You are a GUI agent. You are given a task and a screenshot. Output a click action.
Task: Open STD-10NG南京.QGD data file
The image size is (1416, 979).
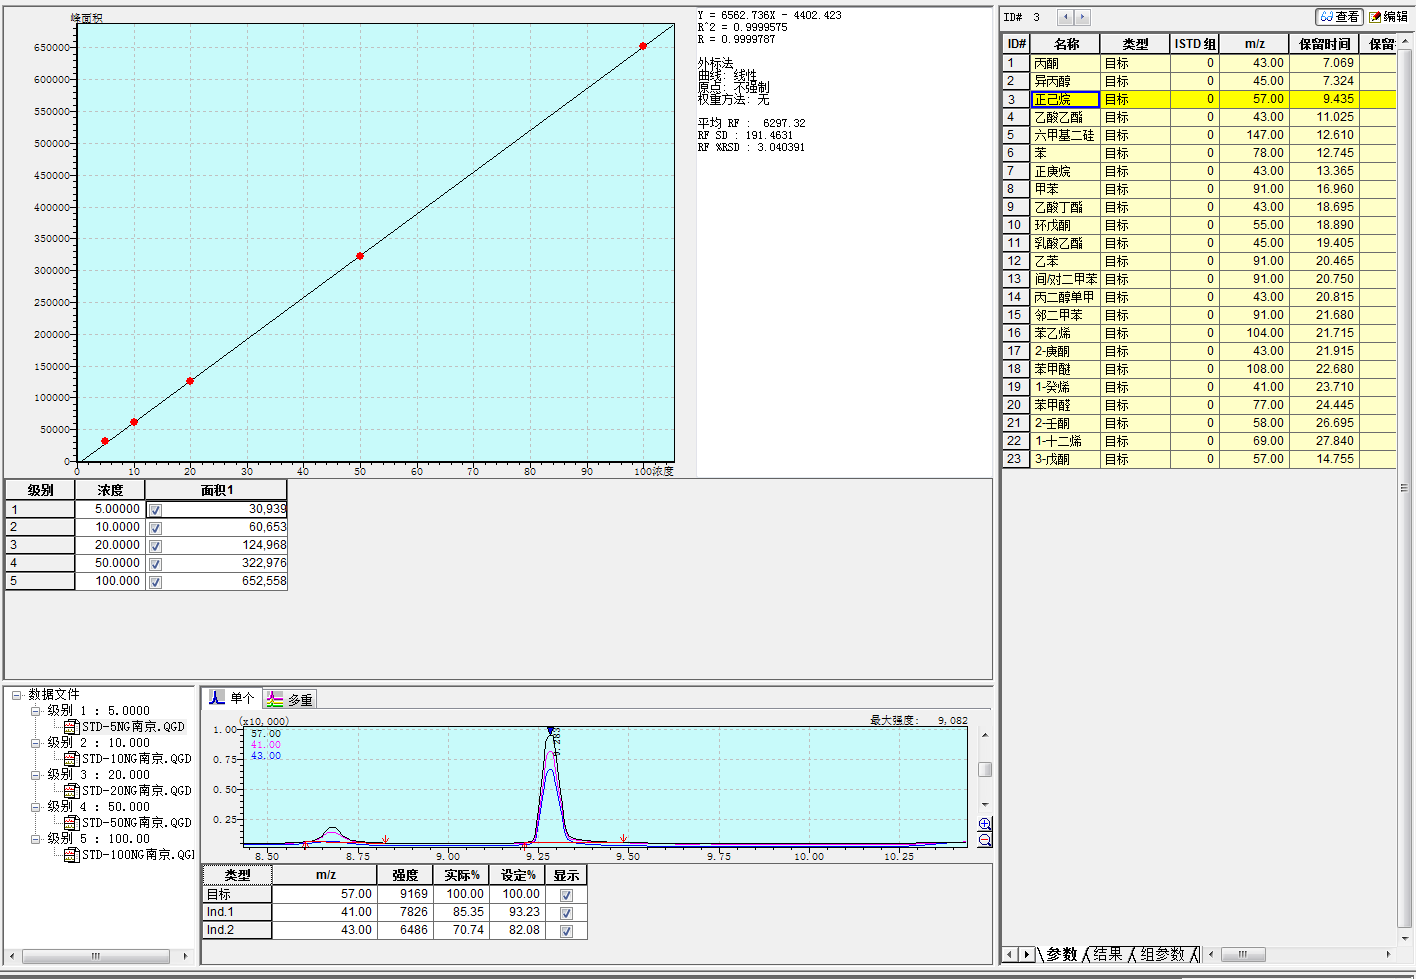point(127,759)
